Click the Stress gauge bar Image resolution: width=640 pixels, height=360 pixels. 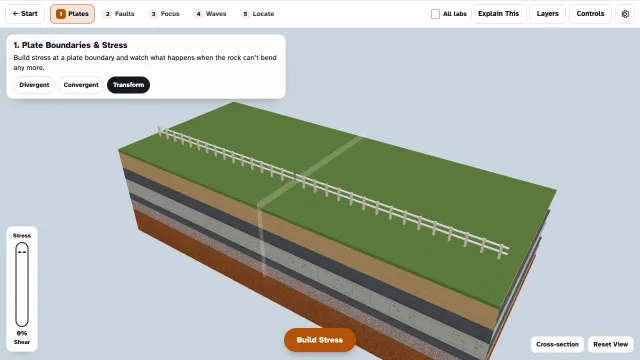click(x=22, y=284)
